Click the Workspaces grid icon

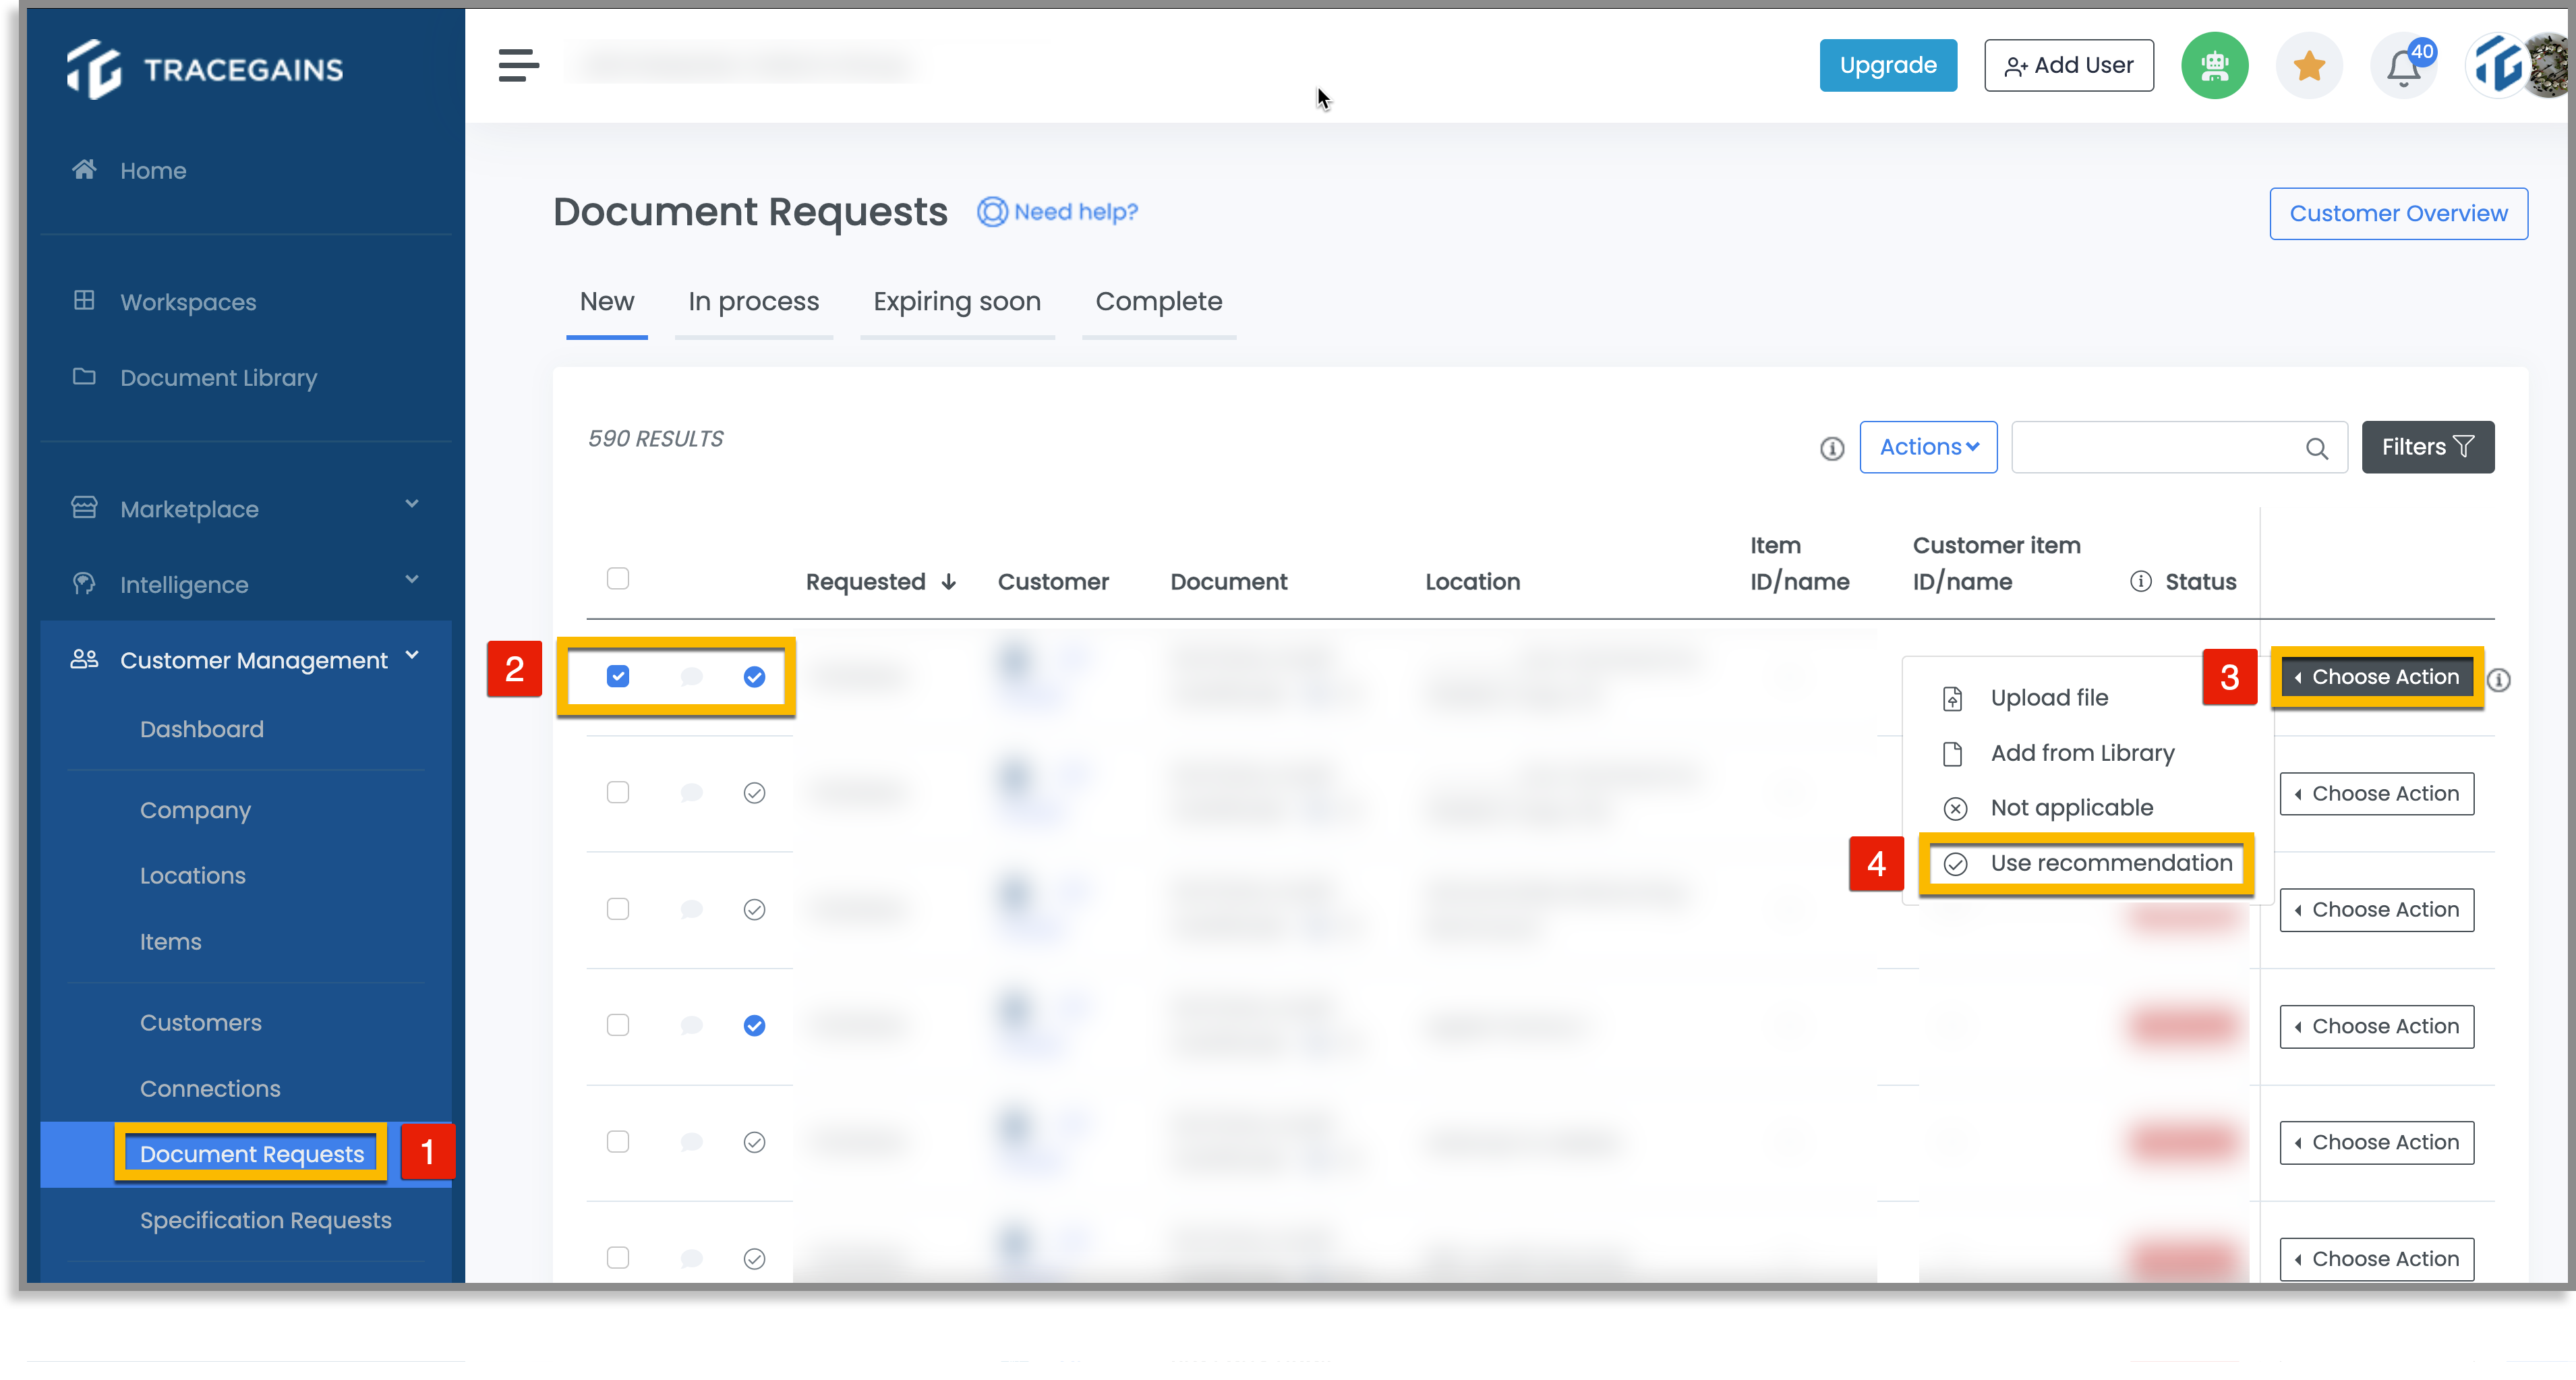click(84, 300)
